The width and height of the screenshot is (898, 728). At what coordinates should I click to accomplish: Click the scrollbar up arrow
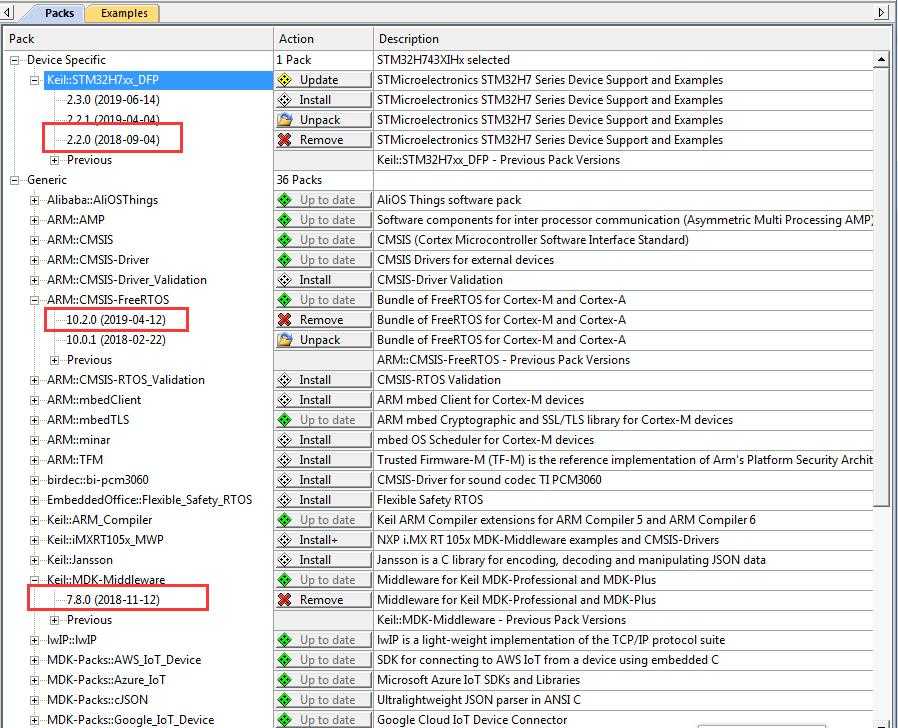(881, 60)
